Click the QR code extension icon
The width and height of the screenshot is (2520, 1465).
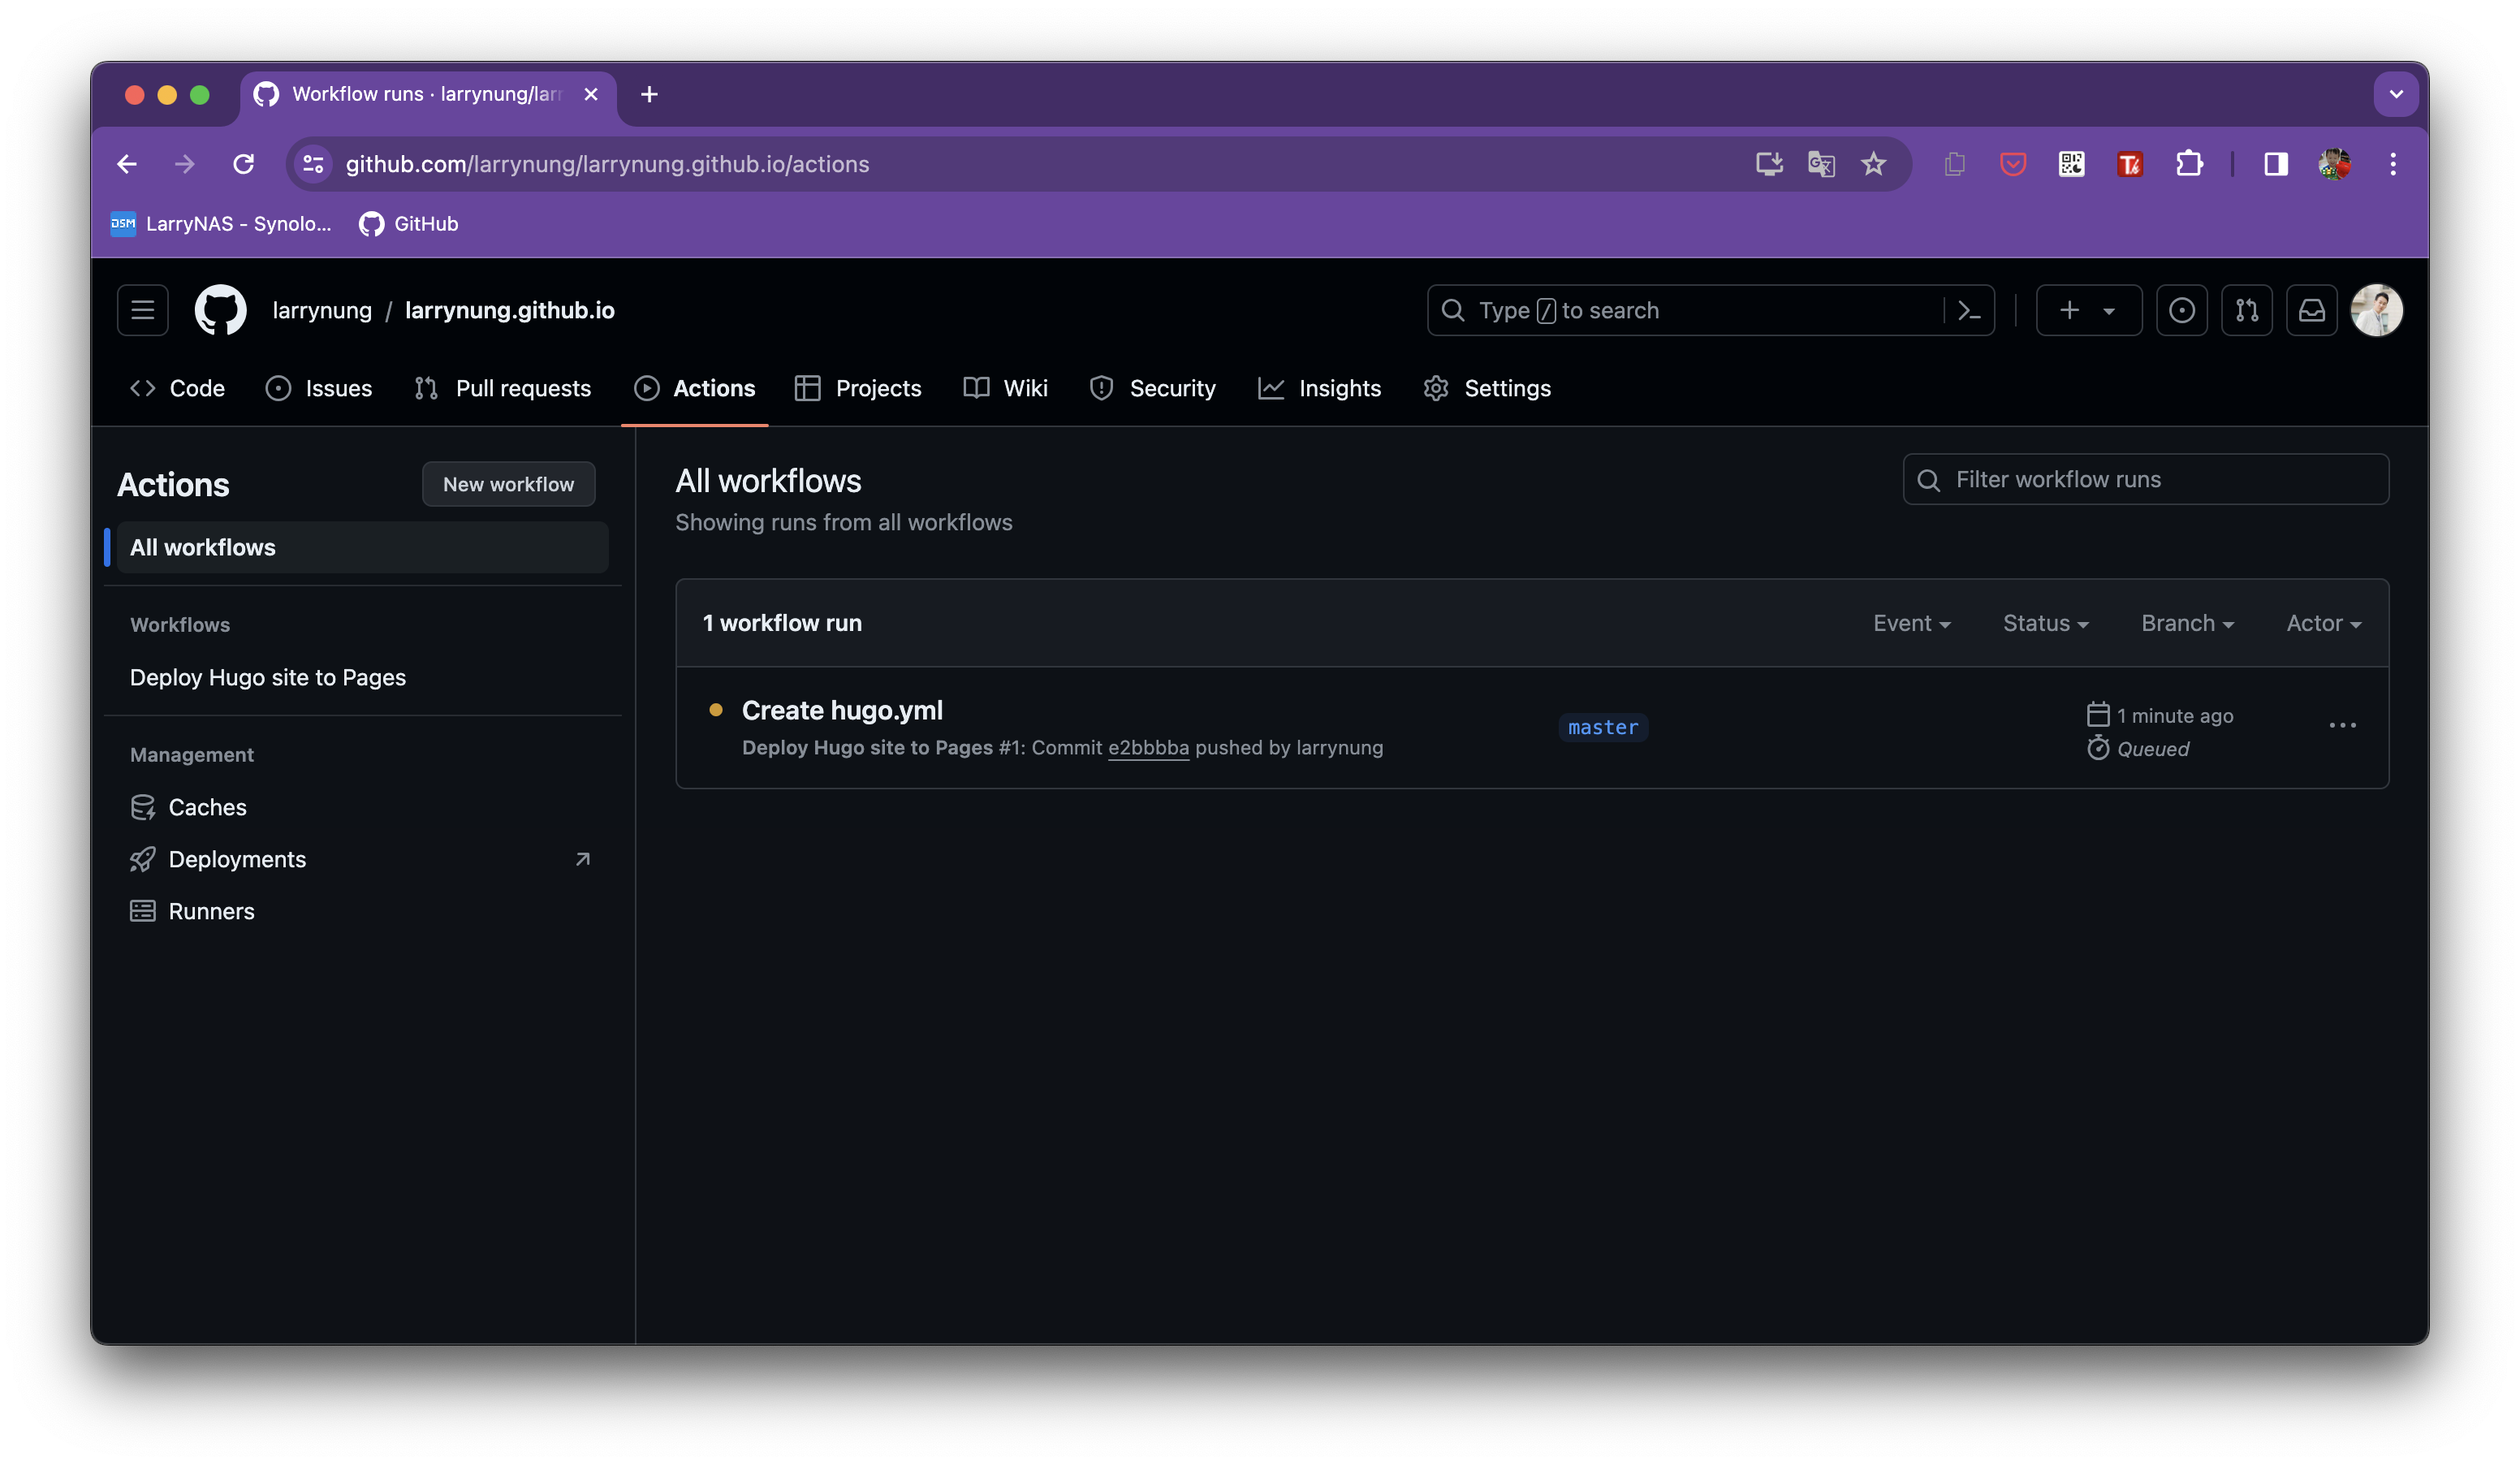2071,164
